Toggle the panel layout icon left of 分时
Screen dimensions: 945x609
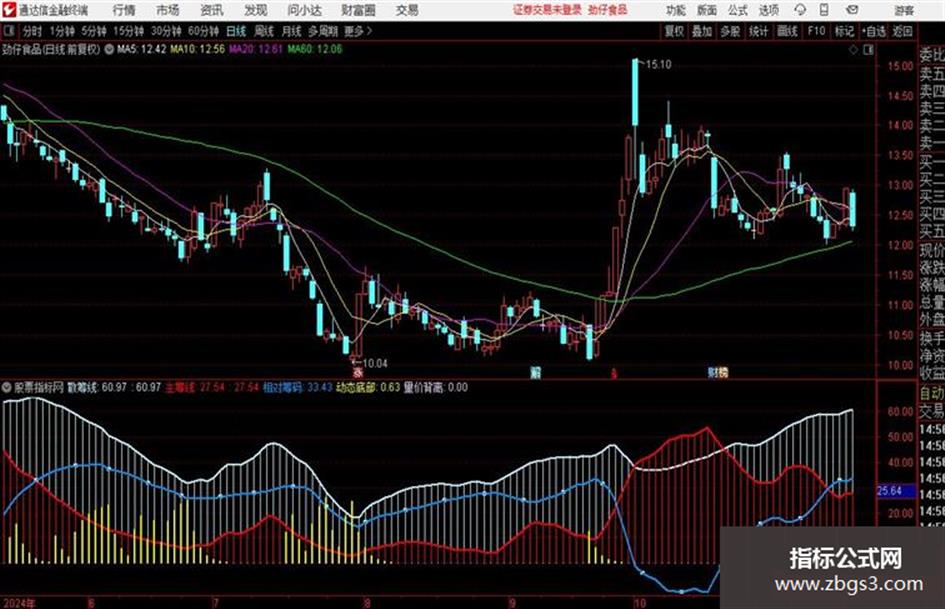(x=8, y=31)
